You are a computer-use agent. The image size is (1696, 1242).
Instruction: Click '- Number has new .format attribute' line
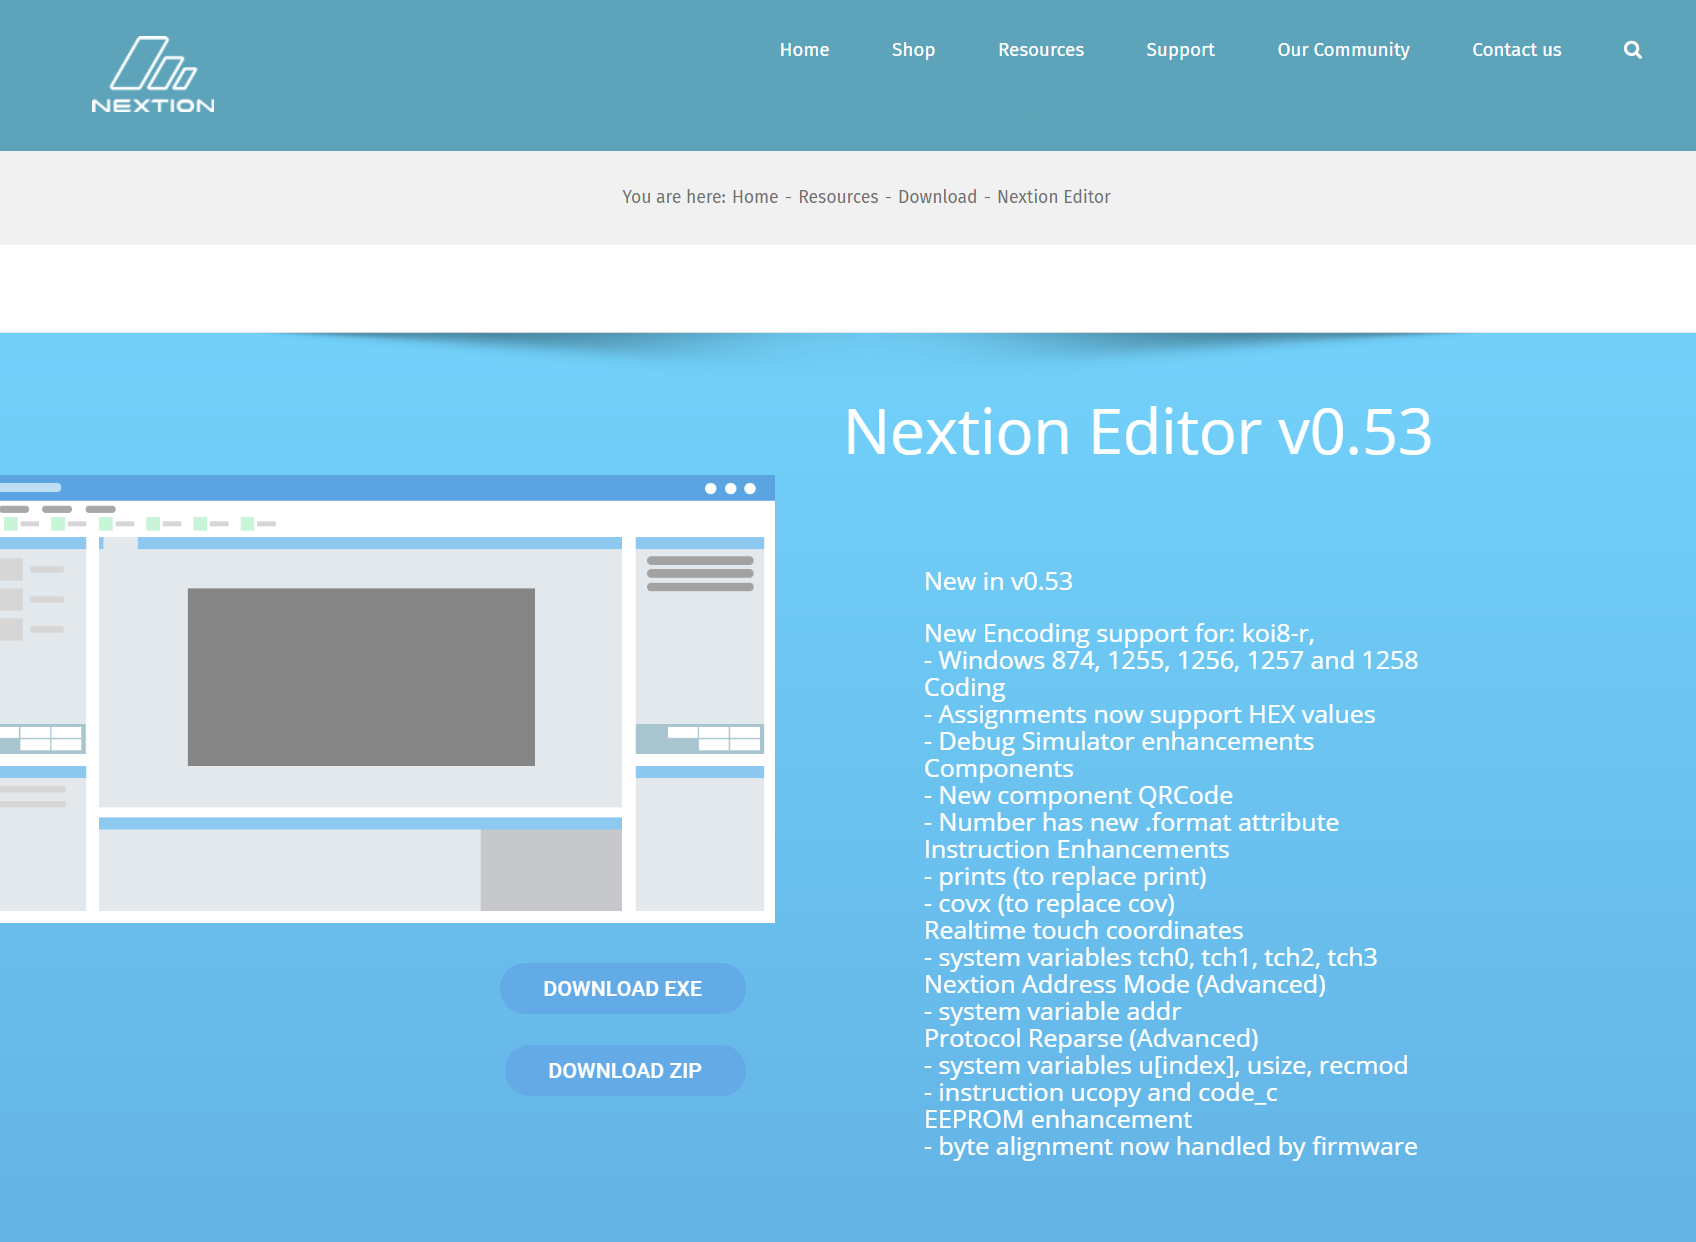[x=1131, y=822]
